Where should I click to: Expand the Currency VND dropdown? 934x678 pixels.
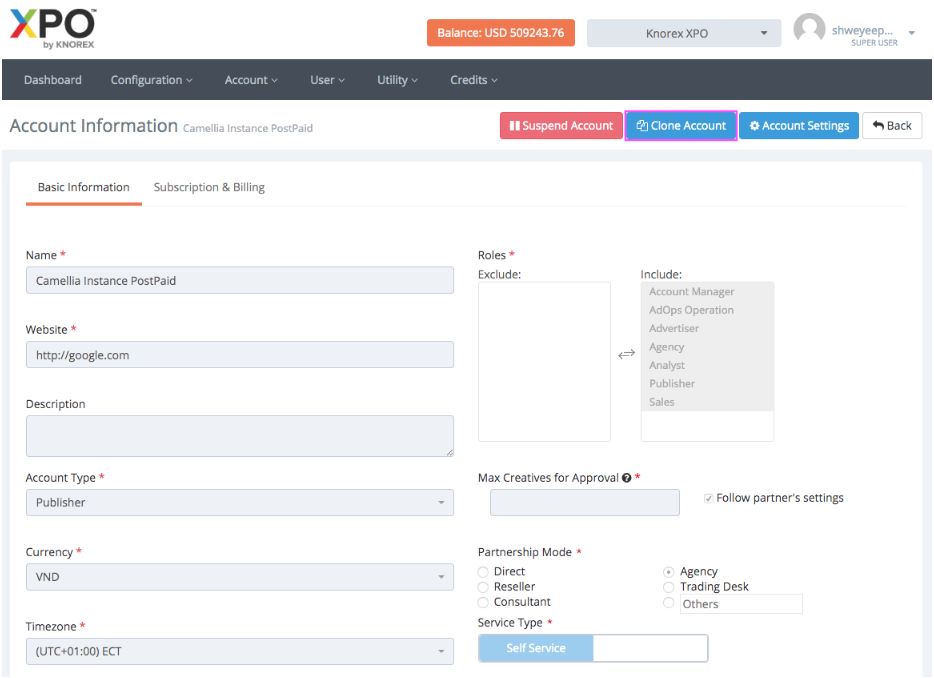(239, 577)
